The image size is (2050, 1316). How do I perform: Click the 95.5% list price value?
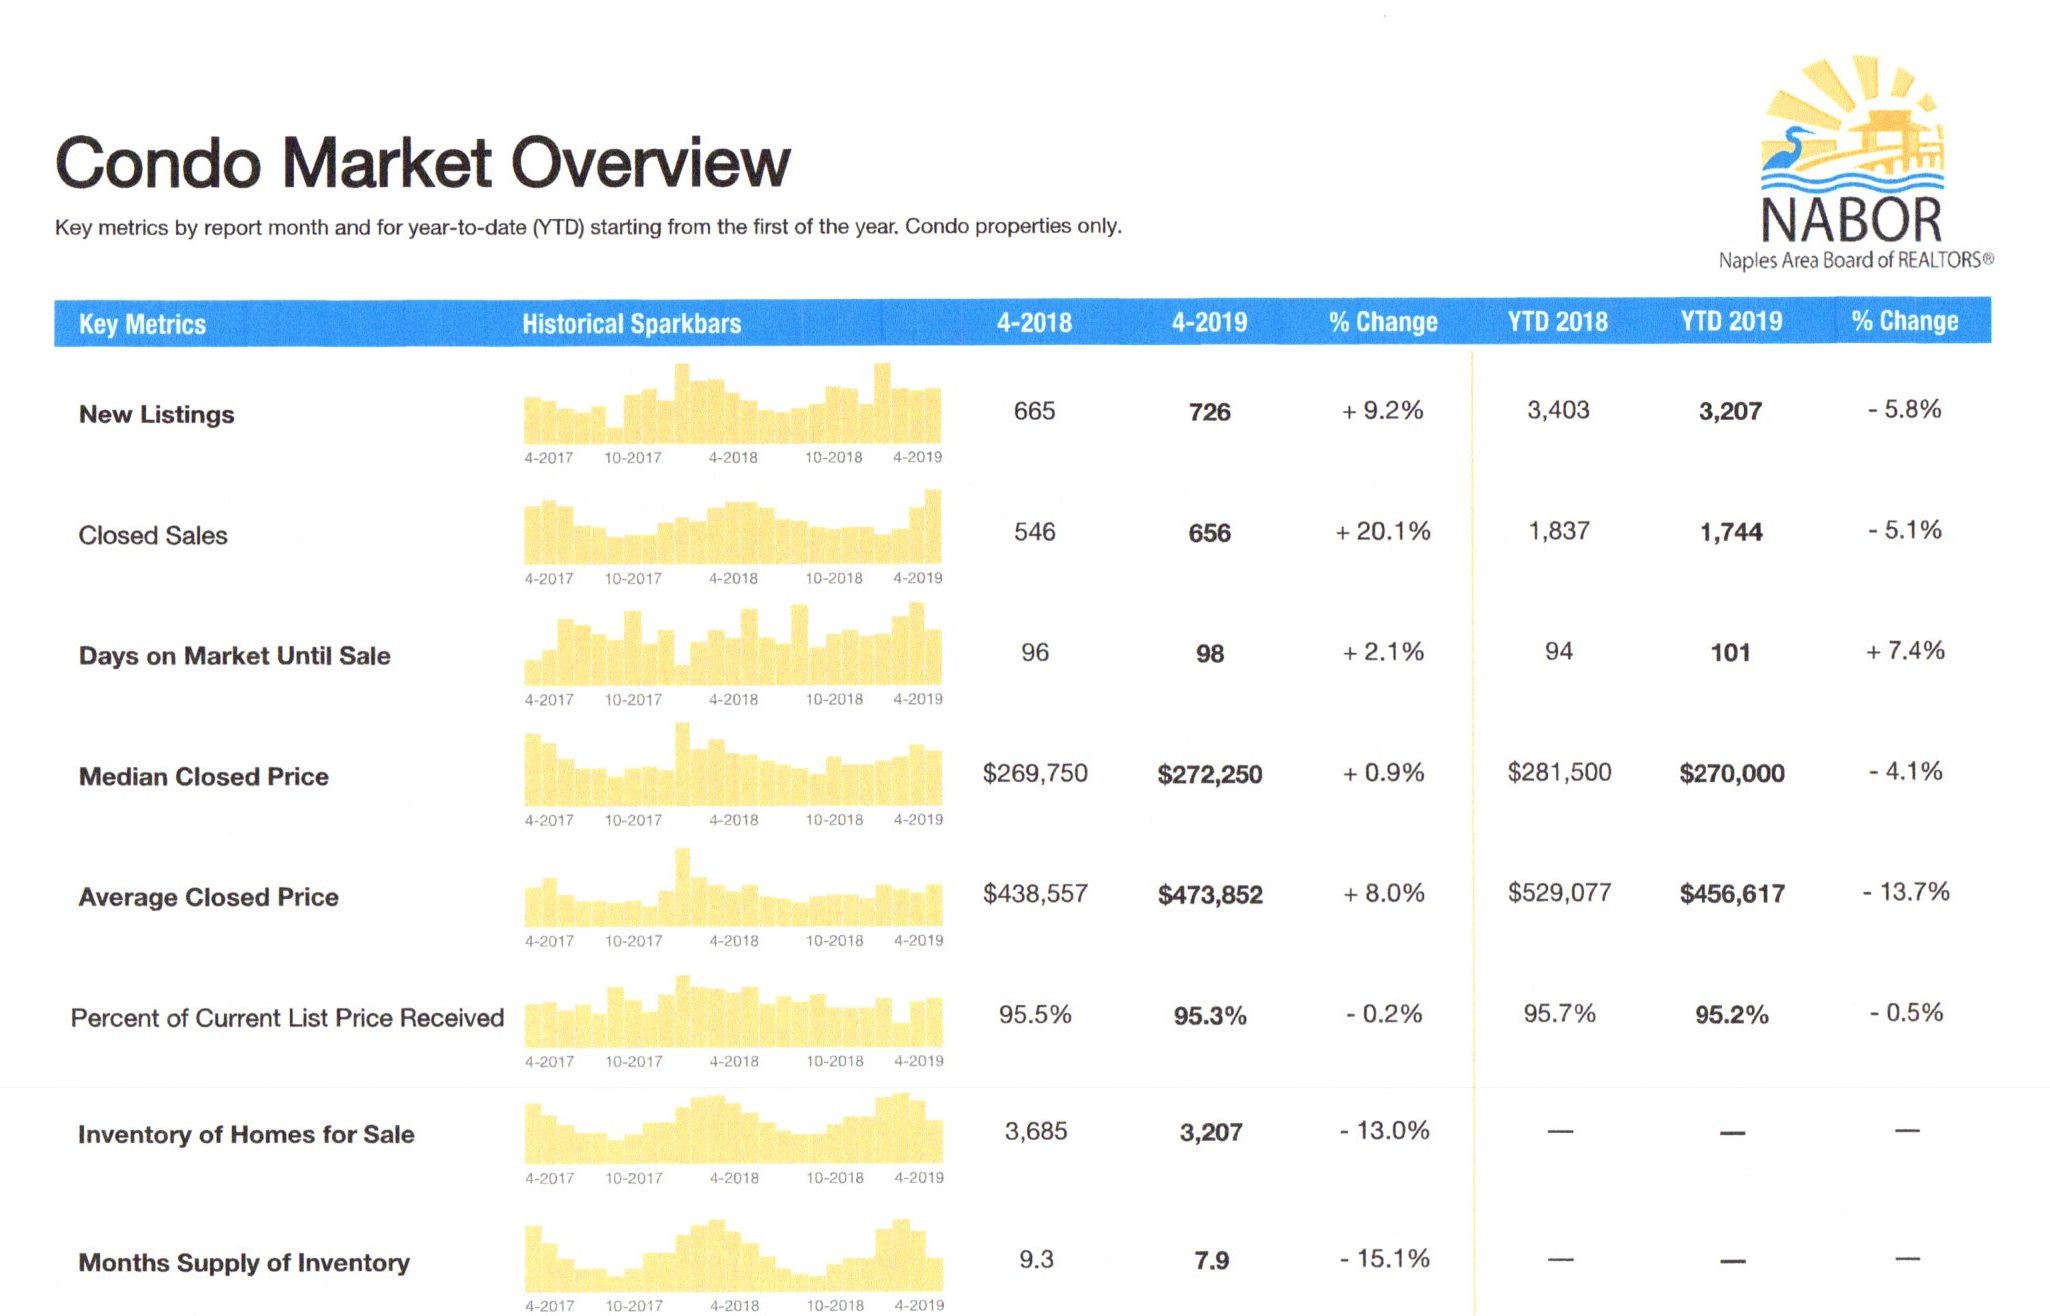pyautogui.click(x=1035, y=1014)
